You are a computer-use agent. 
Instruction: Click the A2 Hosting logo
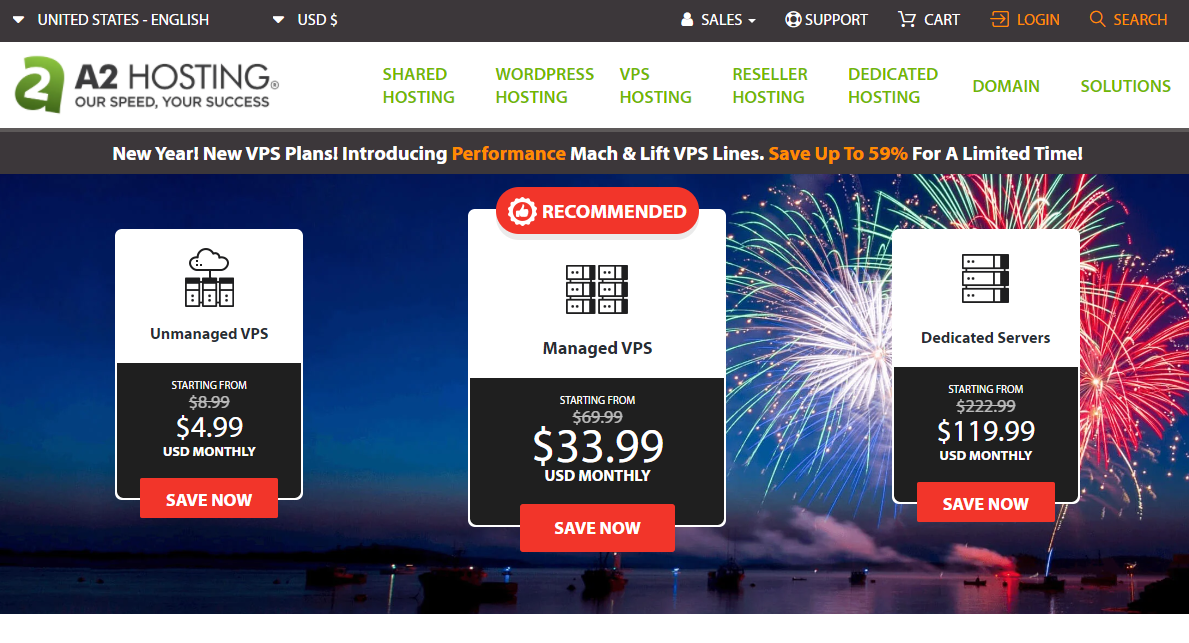point(147,85)
